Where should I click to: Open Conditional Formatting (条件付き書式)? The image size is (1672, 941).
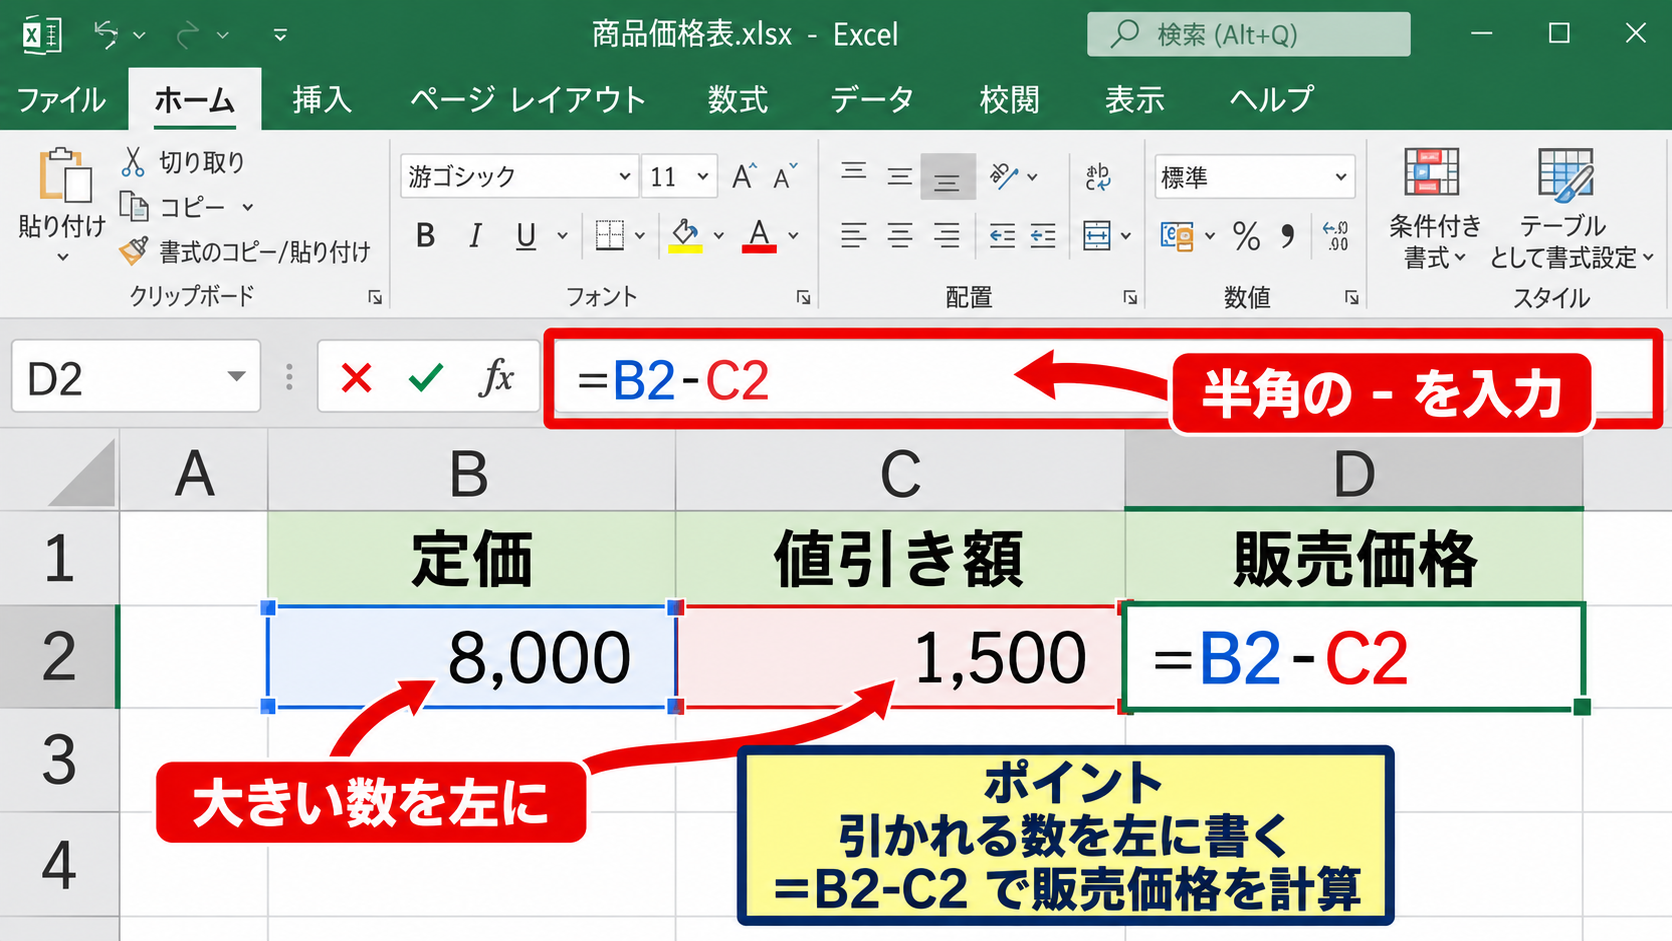point(1433,209)
